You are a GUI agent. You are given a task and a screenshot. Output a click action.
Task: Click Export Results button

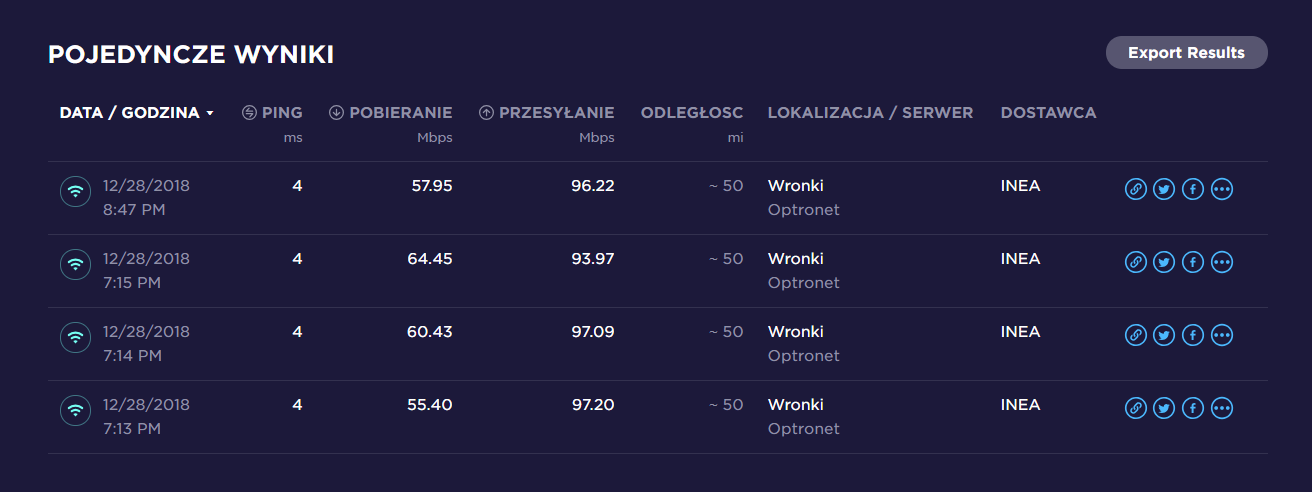[x=1186, y=53]
